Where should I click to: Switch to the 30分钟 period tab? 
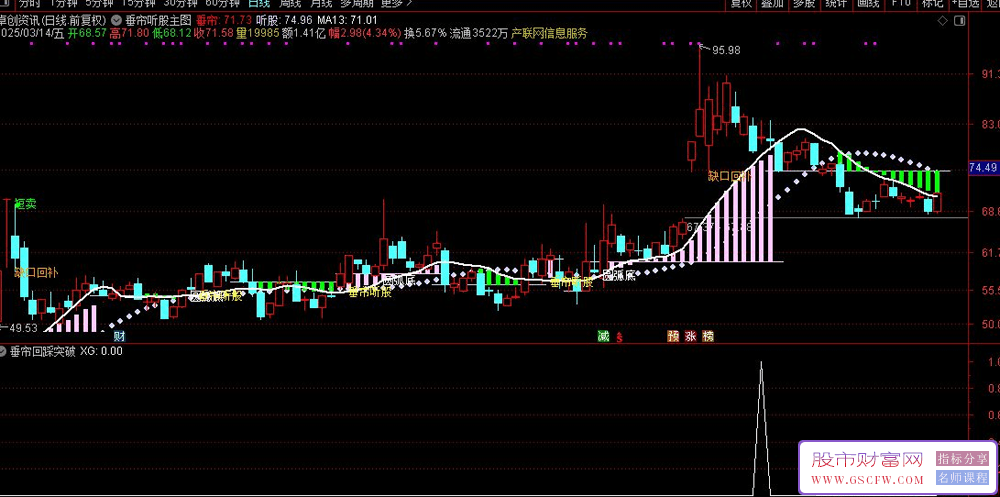tap(179, 3)
